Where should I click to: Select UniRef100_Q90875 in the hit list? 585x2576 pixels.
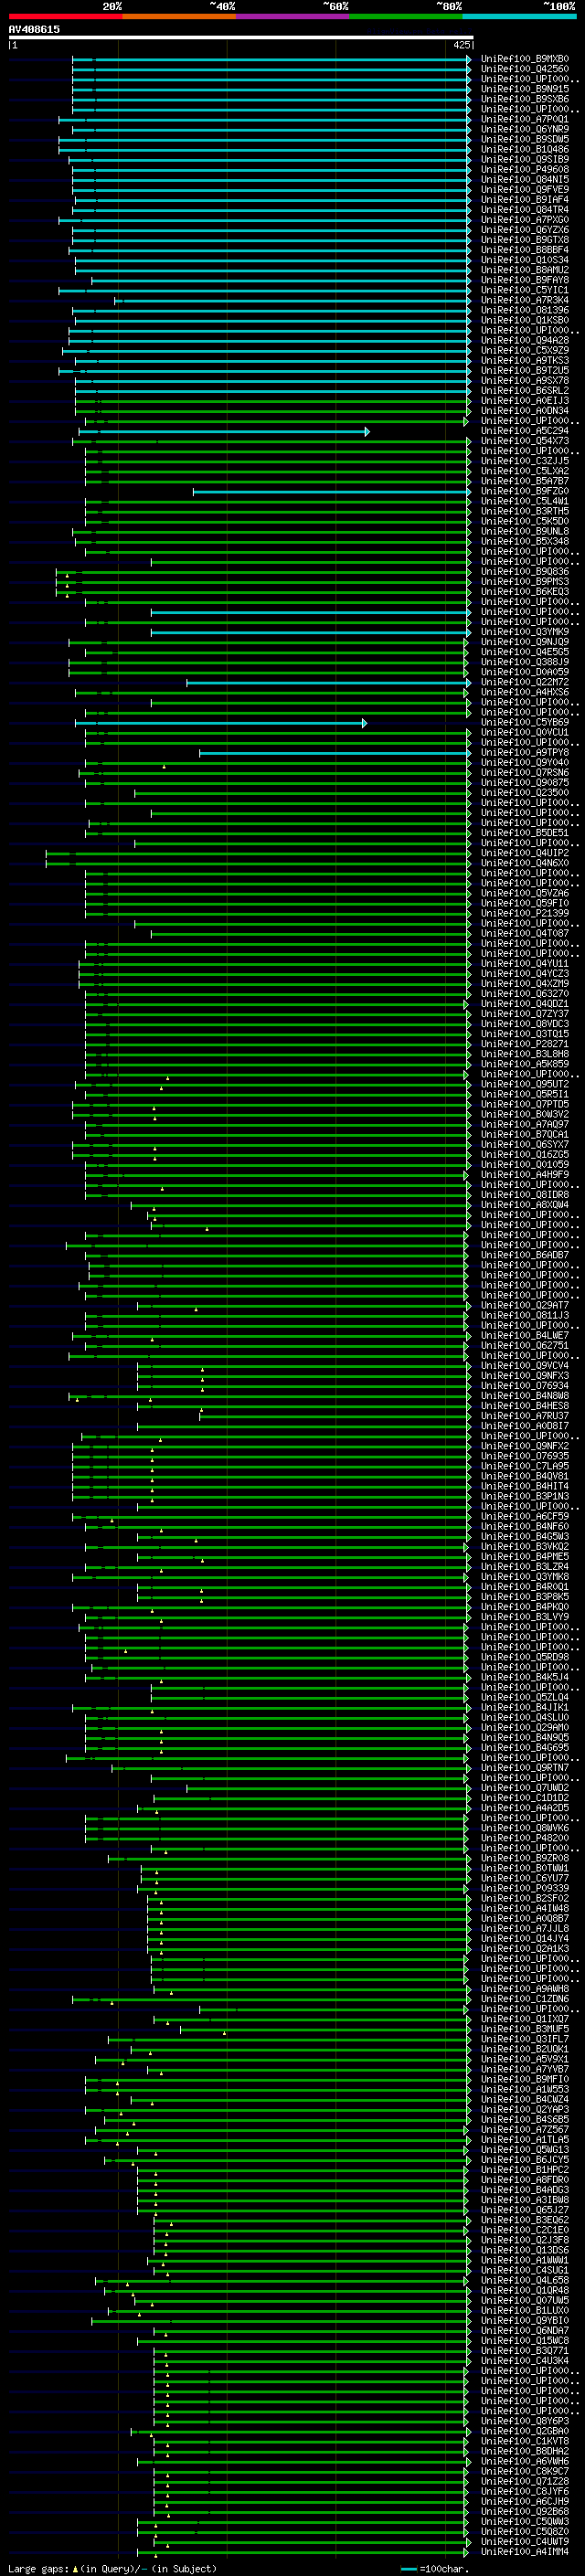(525, 783)
